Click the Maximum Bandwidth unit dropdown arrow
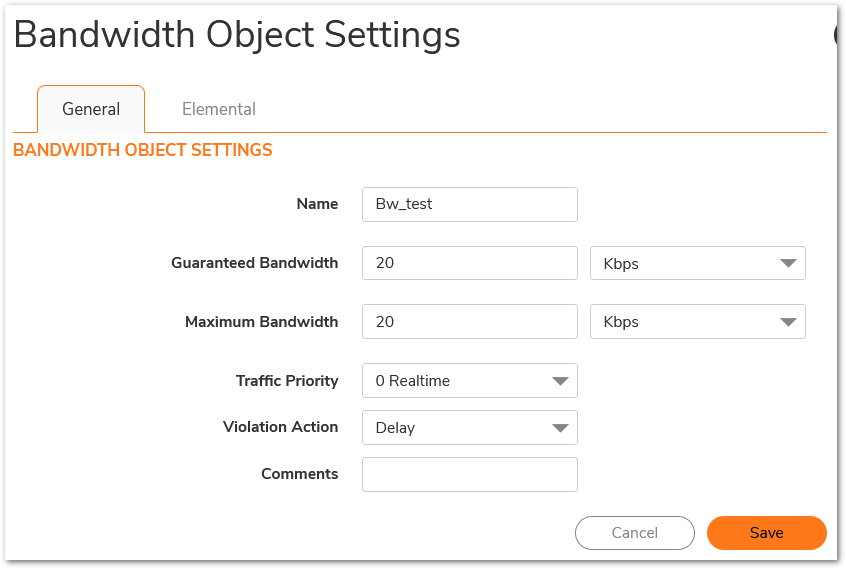The image size is (846, 569). tap(788, 322)
